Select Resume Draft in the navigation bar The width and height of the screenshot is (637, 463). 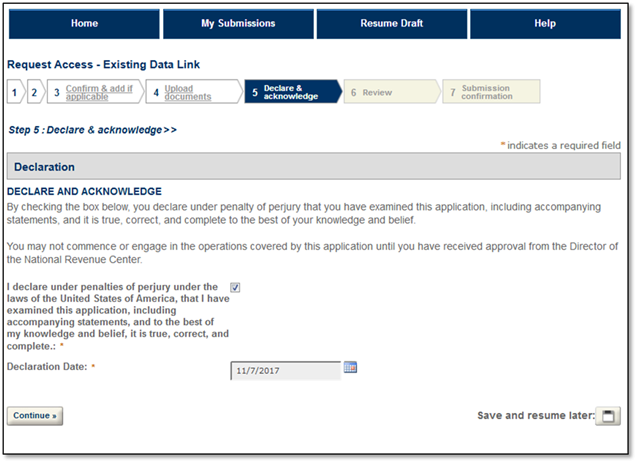(x=391, y=24)
